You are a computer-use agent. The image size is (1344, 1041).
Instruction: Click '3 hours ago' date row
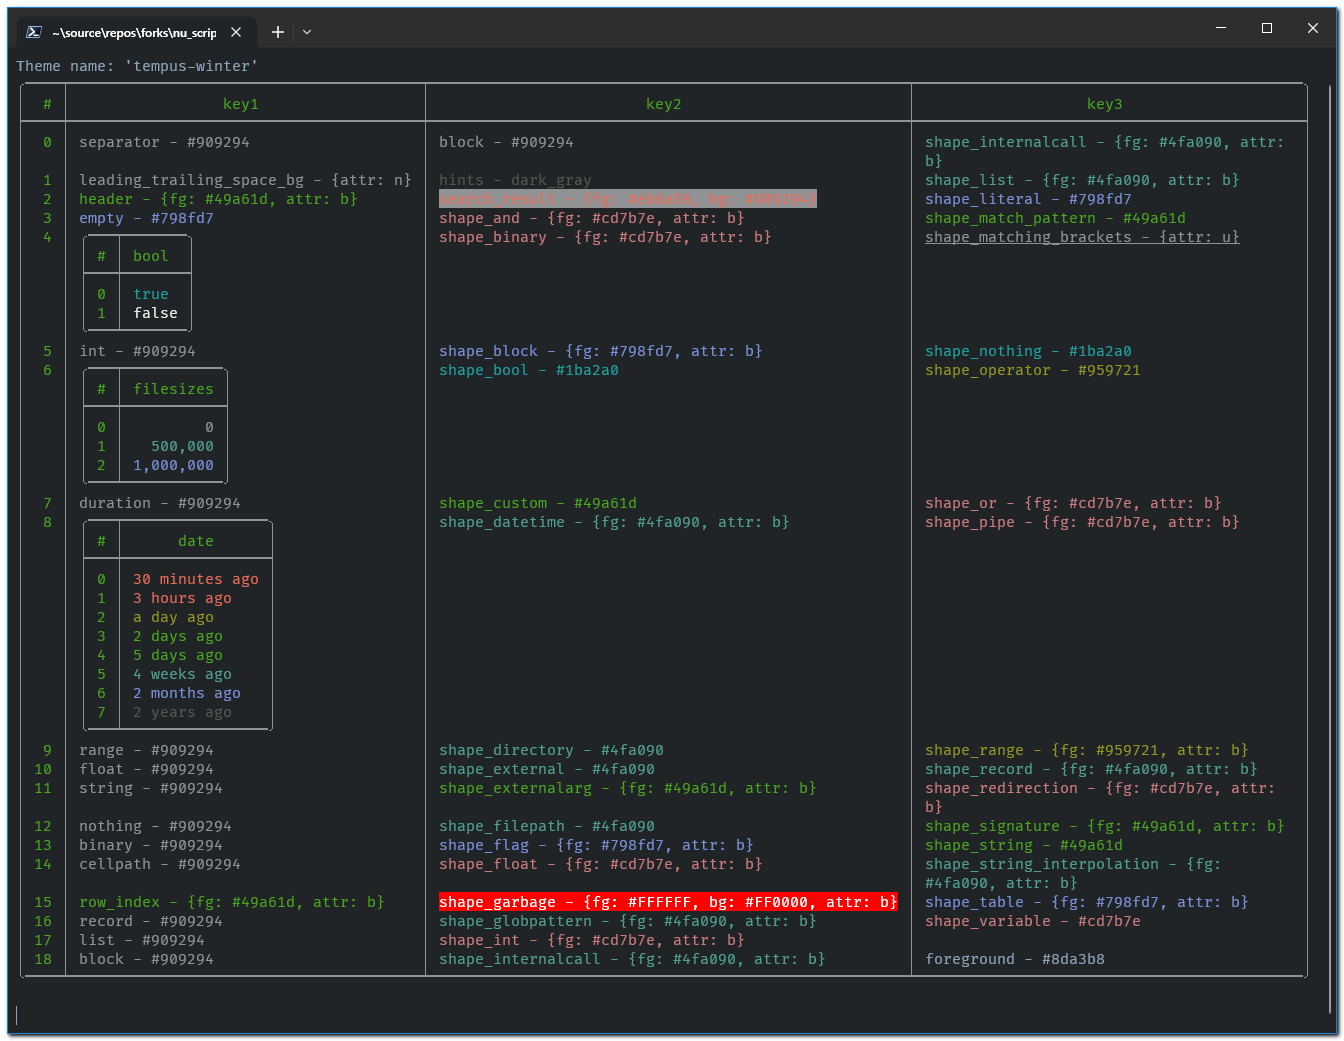click(x=183, y=598)
